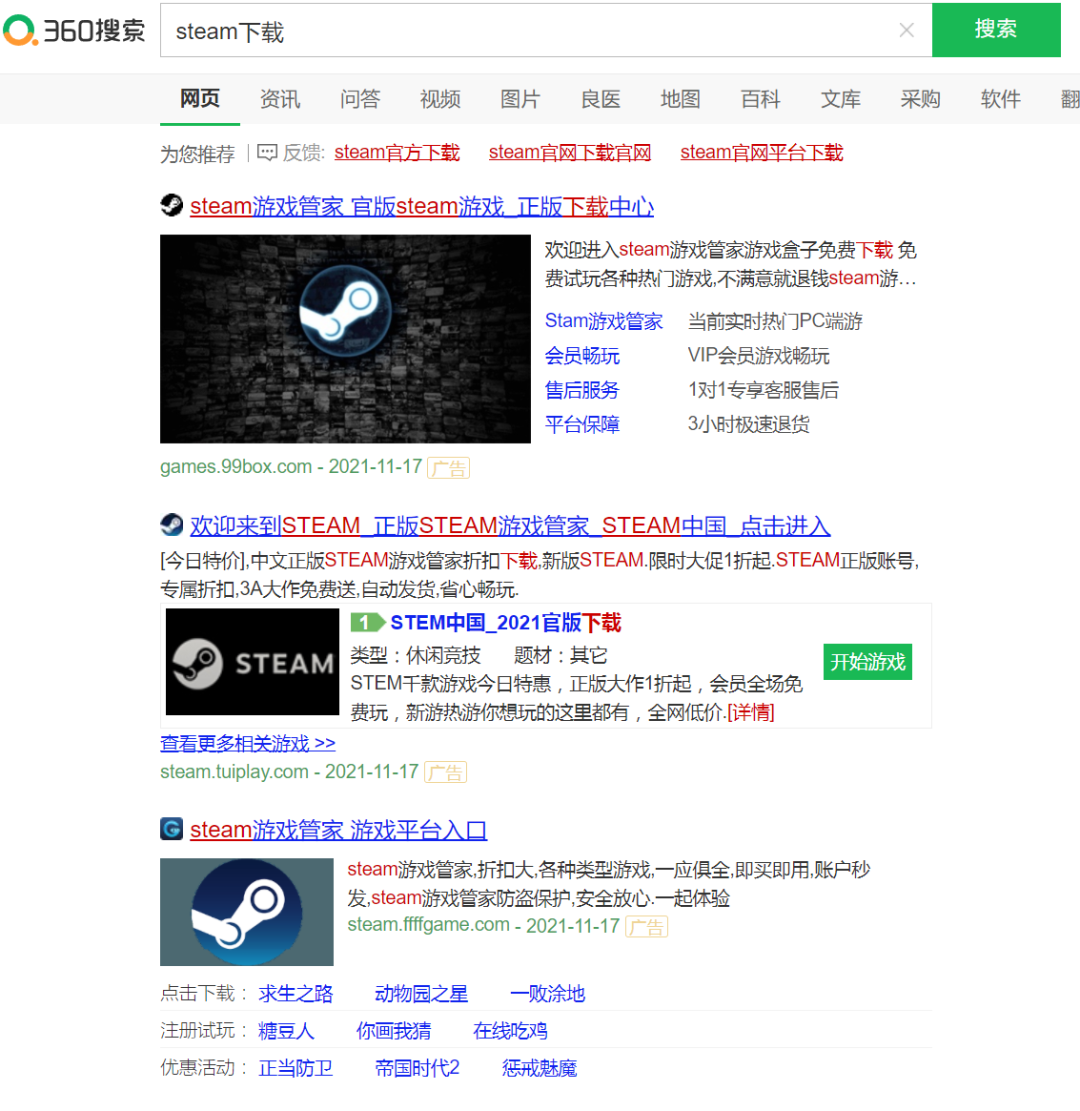The width and height of the screenshot is (1080, 1111).
Task: Open the 图片 tab
Action: (x=520, y=98)
